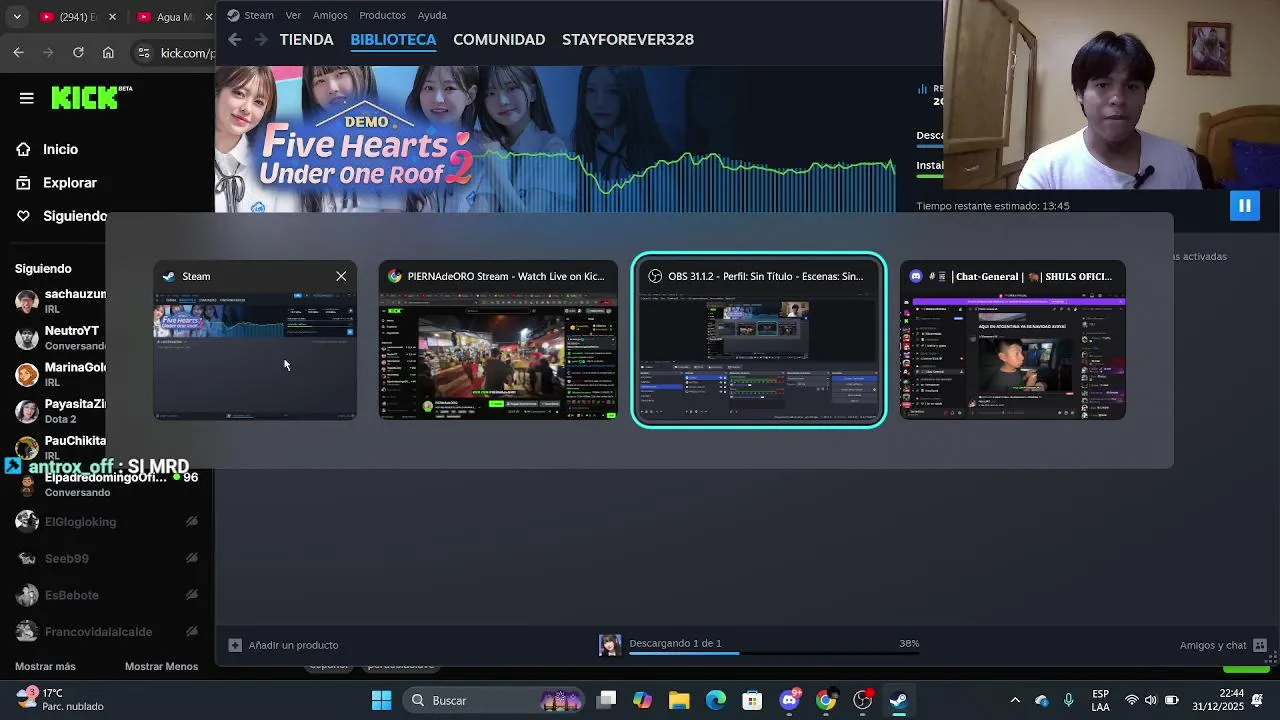Close Steam window from task switcher

341,276
